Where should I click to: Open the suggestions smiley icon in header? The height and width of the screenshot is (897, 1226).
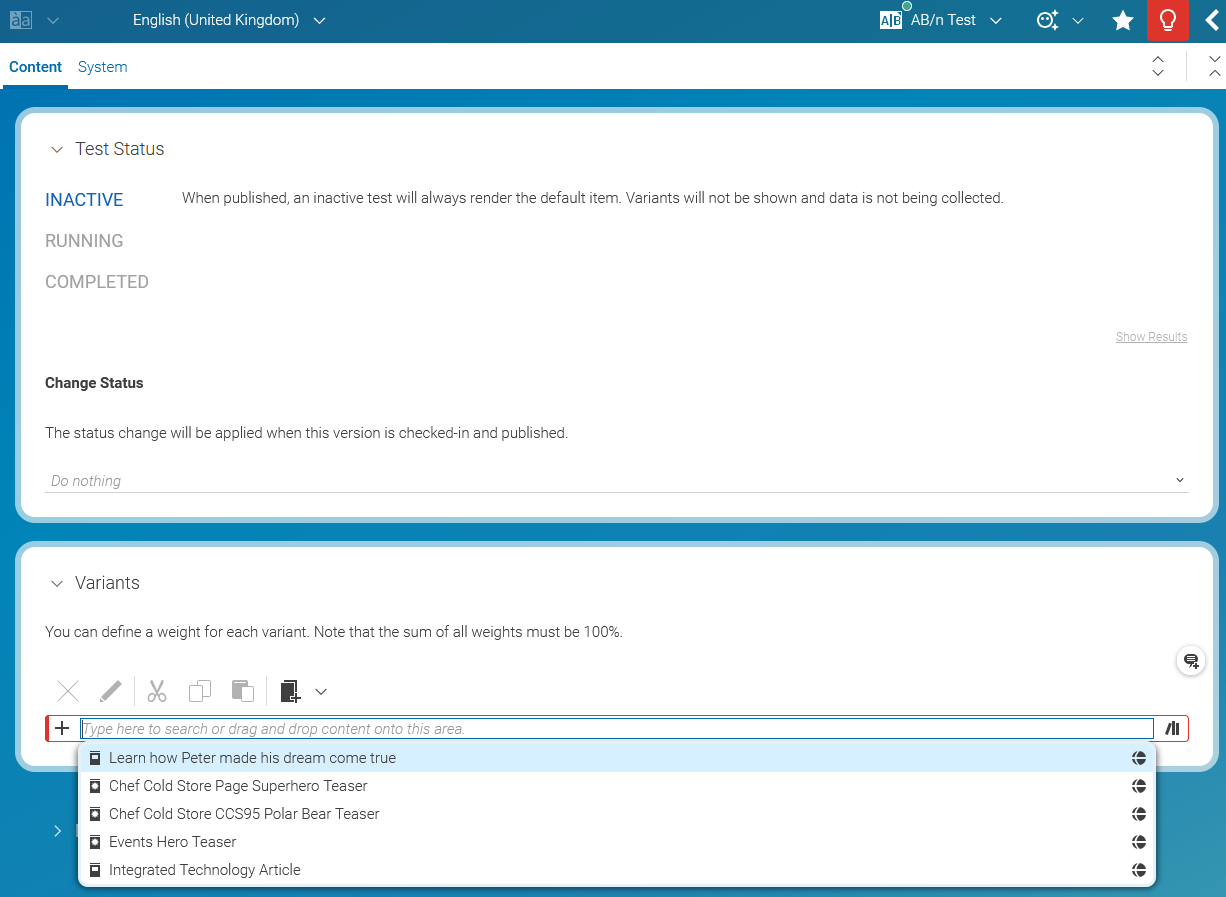click(1047, 20)
